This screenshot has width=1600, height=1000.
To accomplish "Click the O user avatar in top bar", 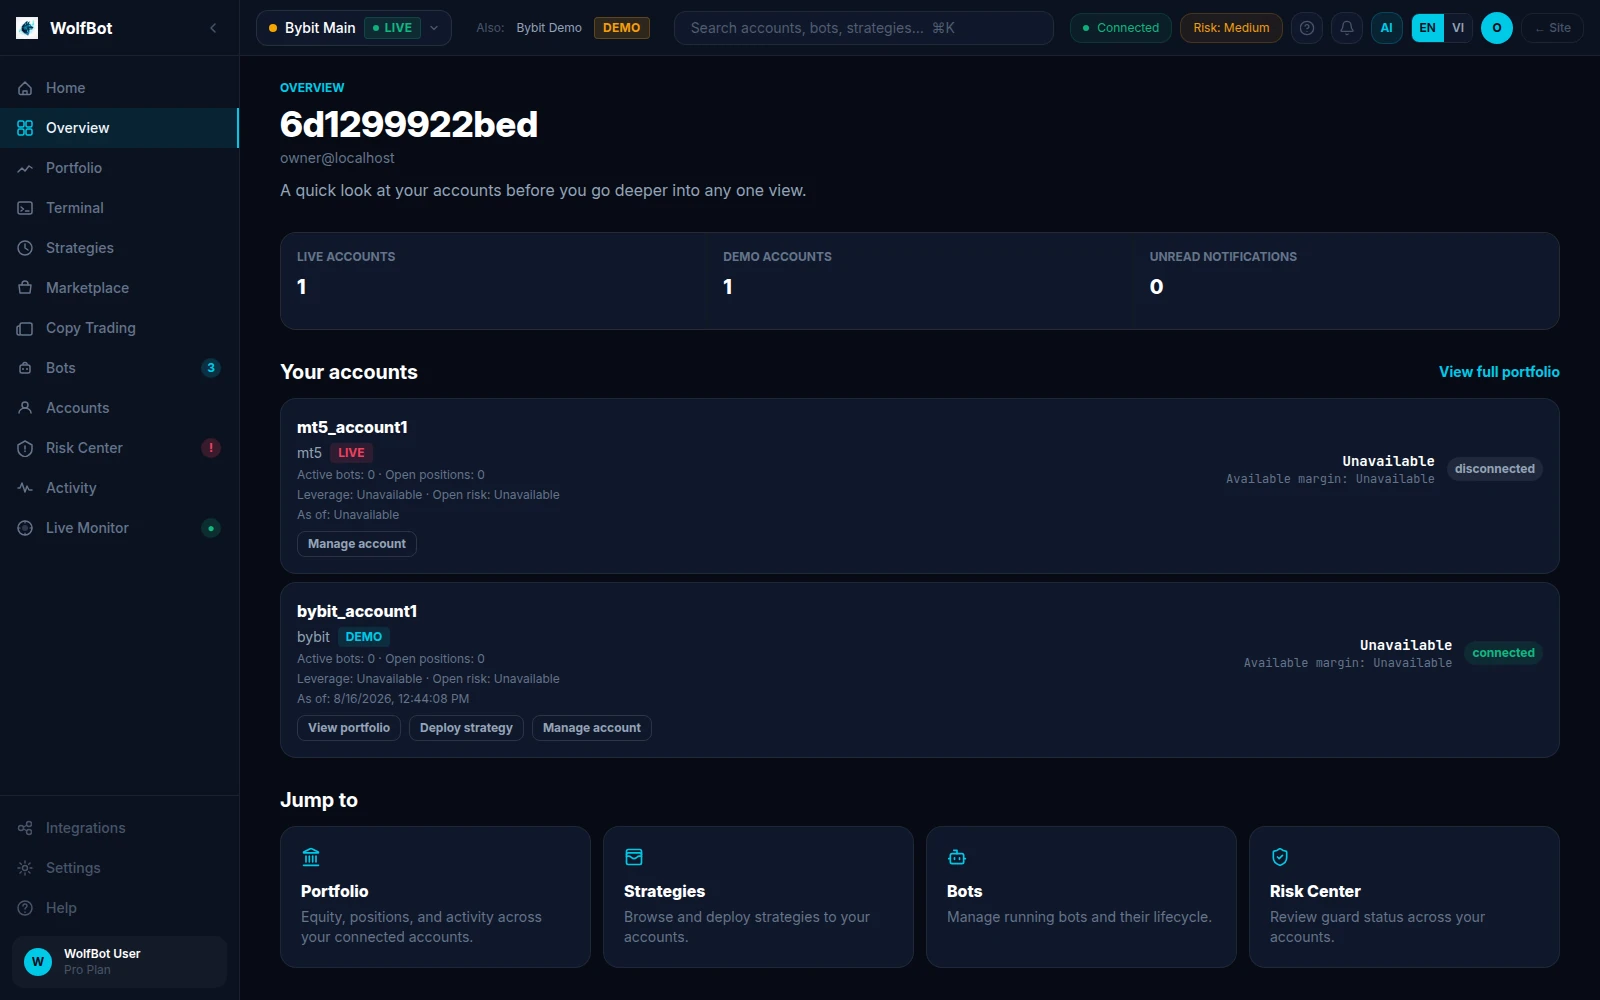I will [1497, 28].
